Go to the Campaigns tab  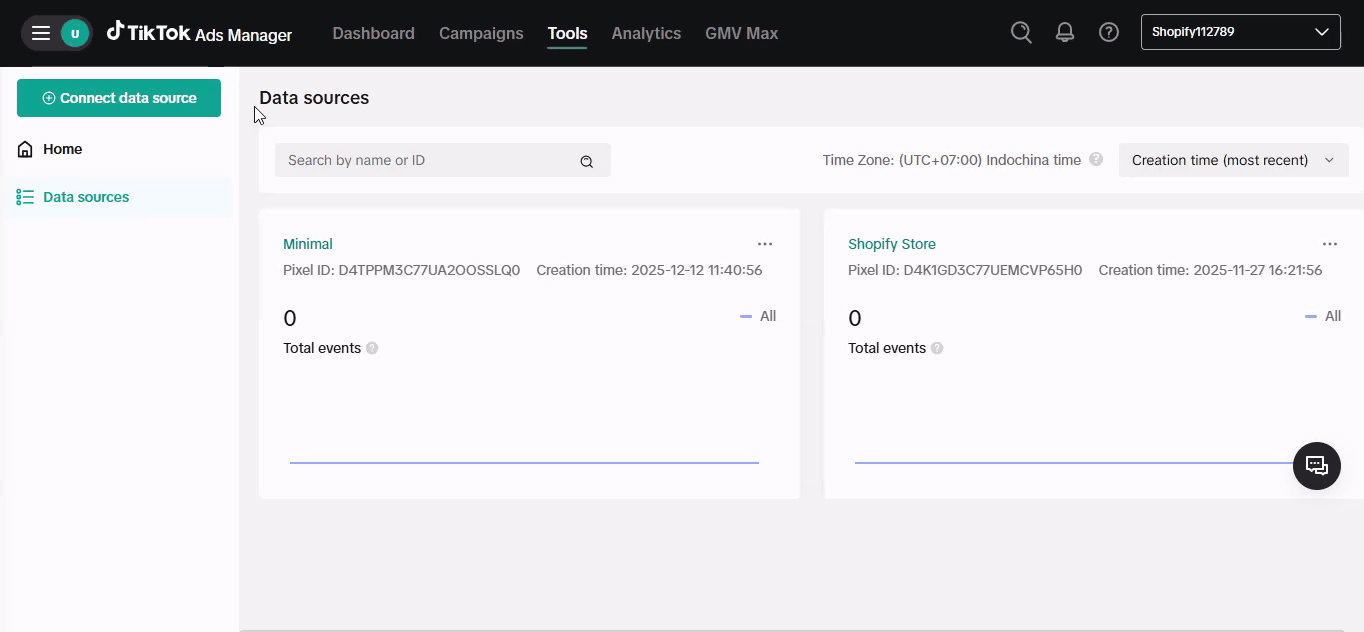click(481, 33)
